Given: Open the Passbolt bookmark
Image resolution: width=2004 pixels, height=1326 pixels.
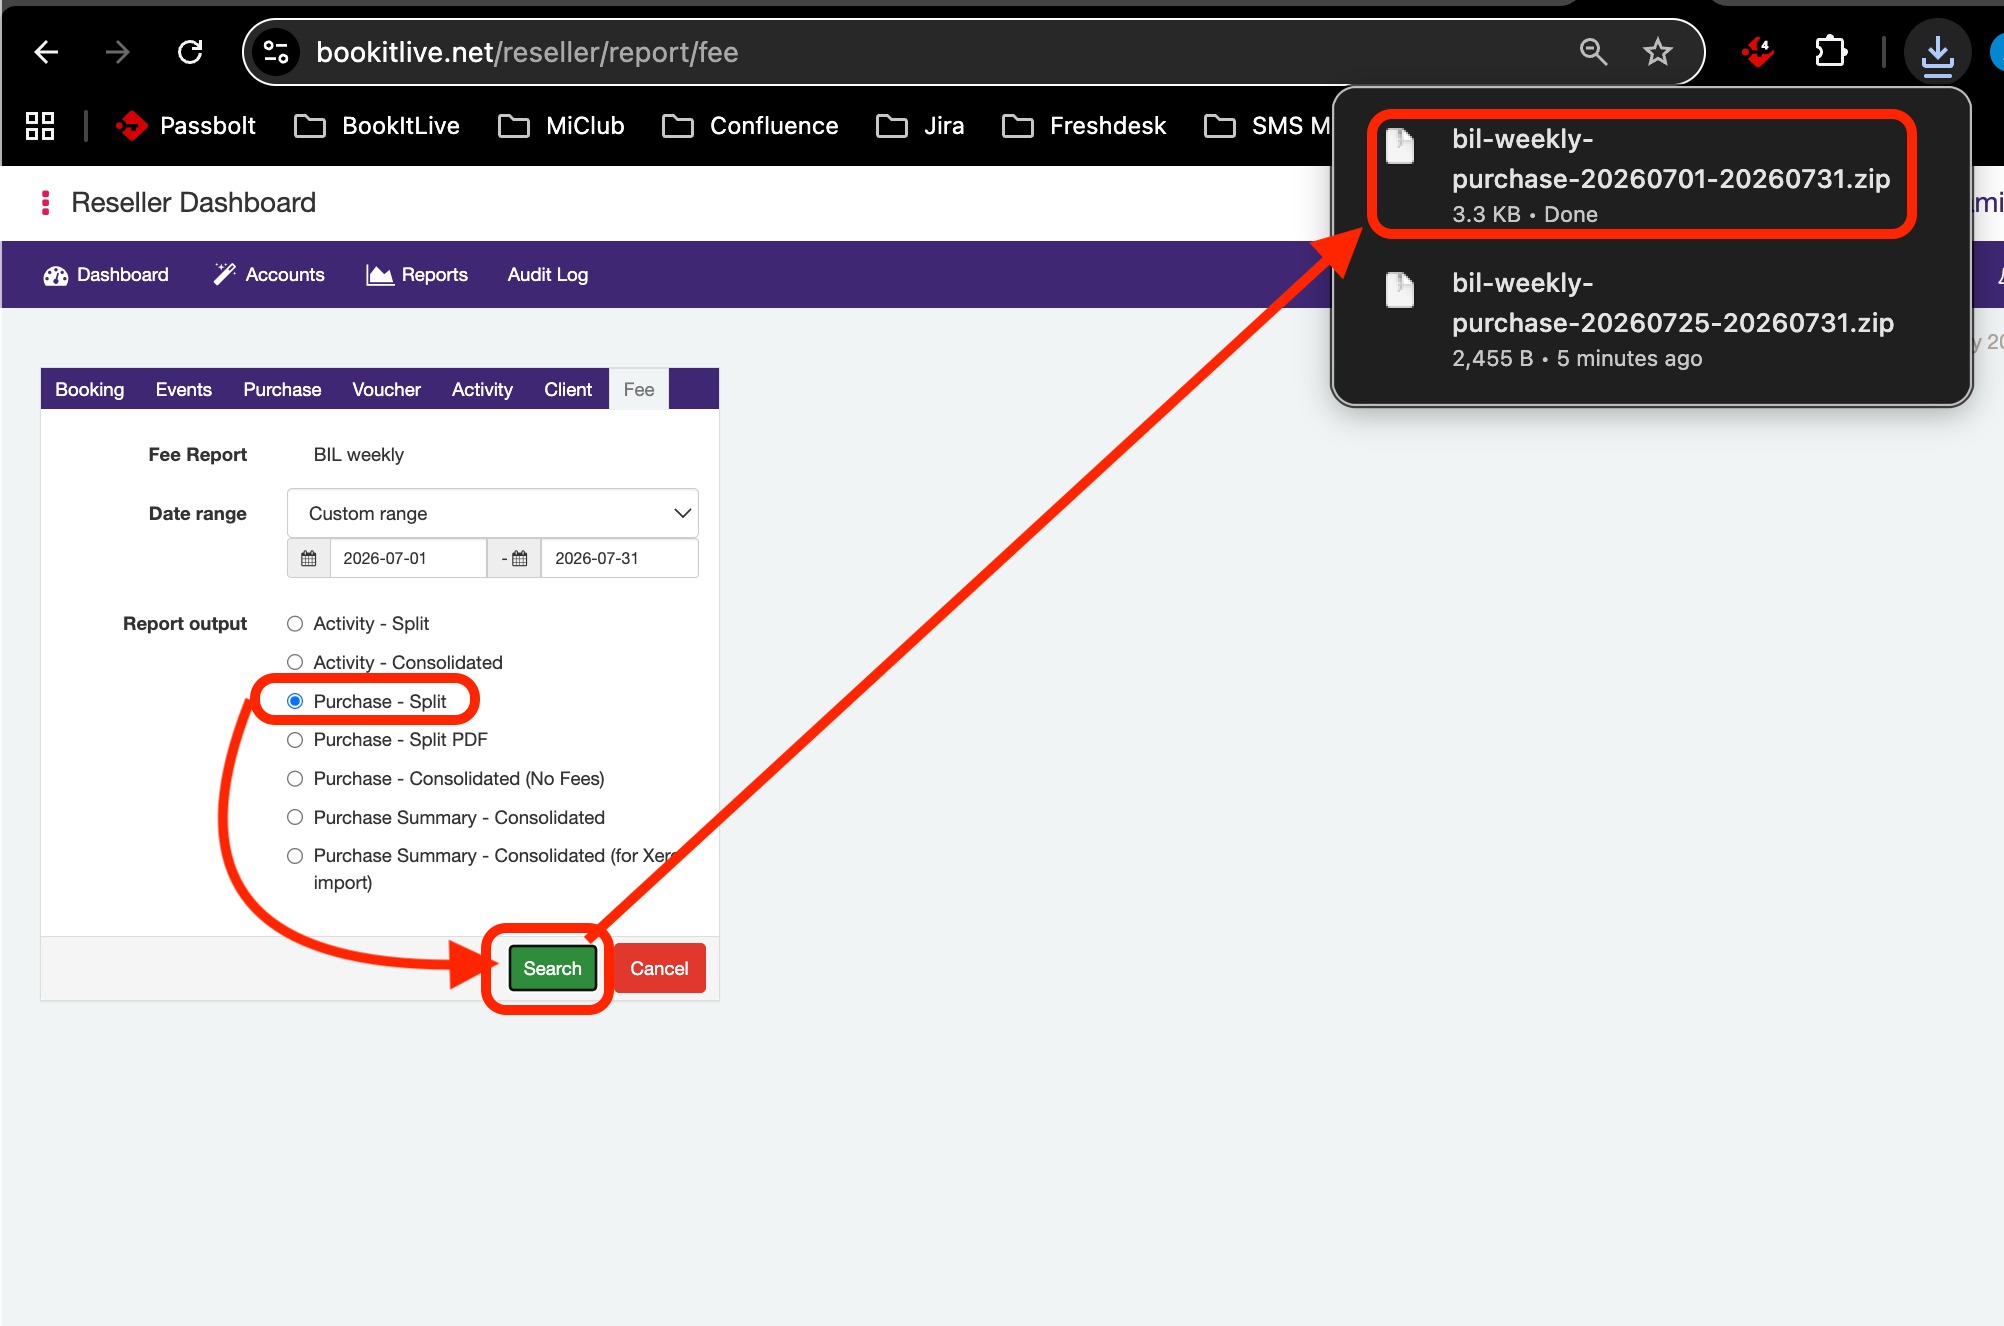Looking at the screenshot, I should [186, 126].
